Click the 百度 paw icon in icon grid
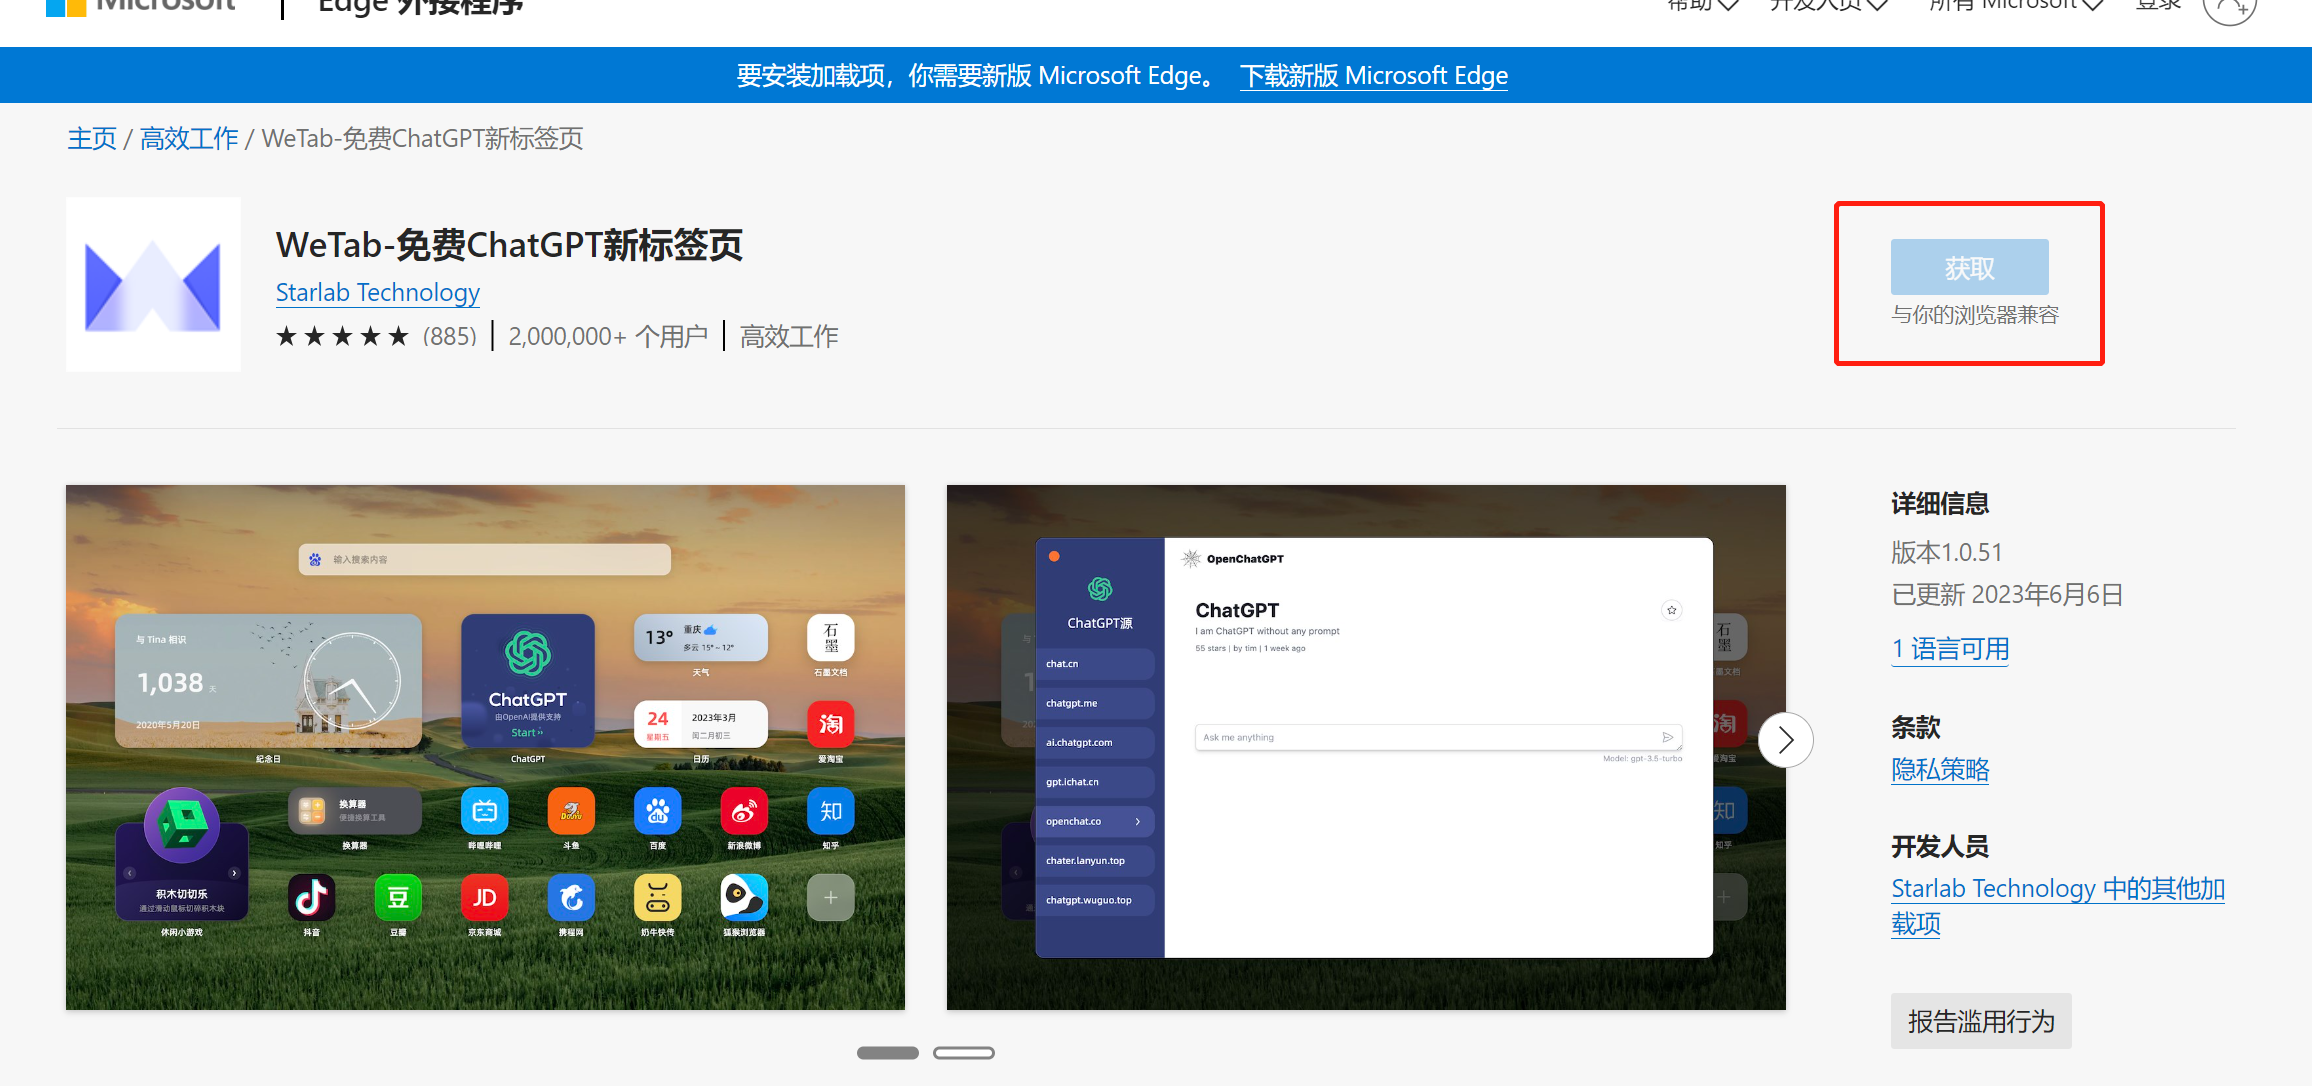Viewport: 2312px width, 1086px height. point(658,811)
